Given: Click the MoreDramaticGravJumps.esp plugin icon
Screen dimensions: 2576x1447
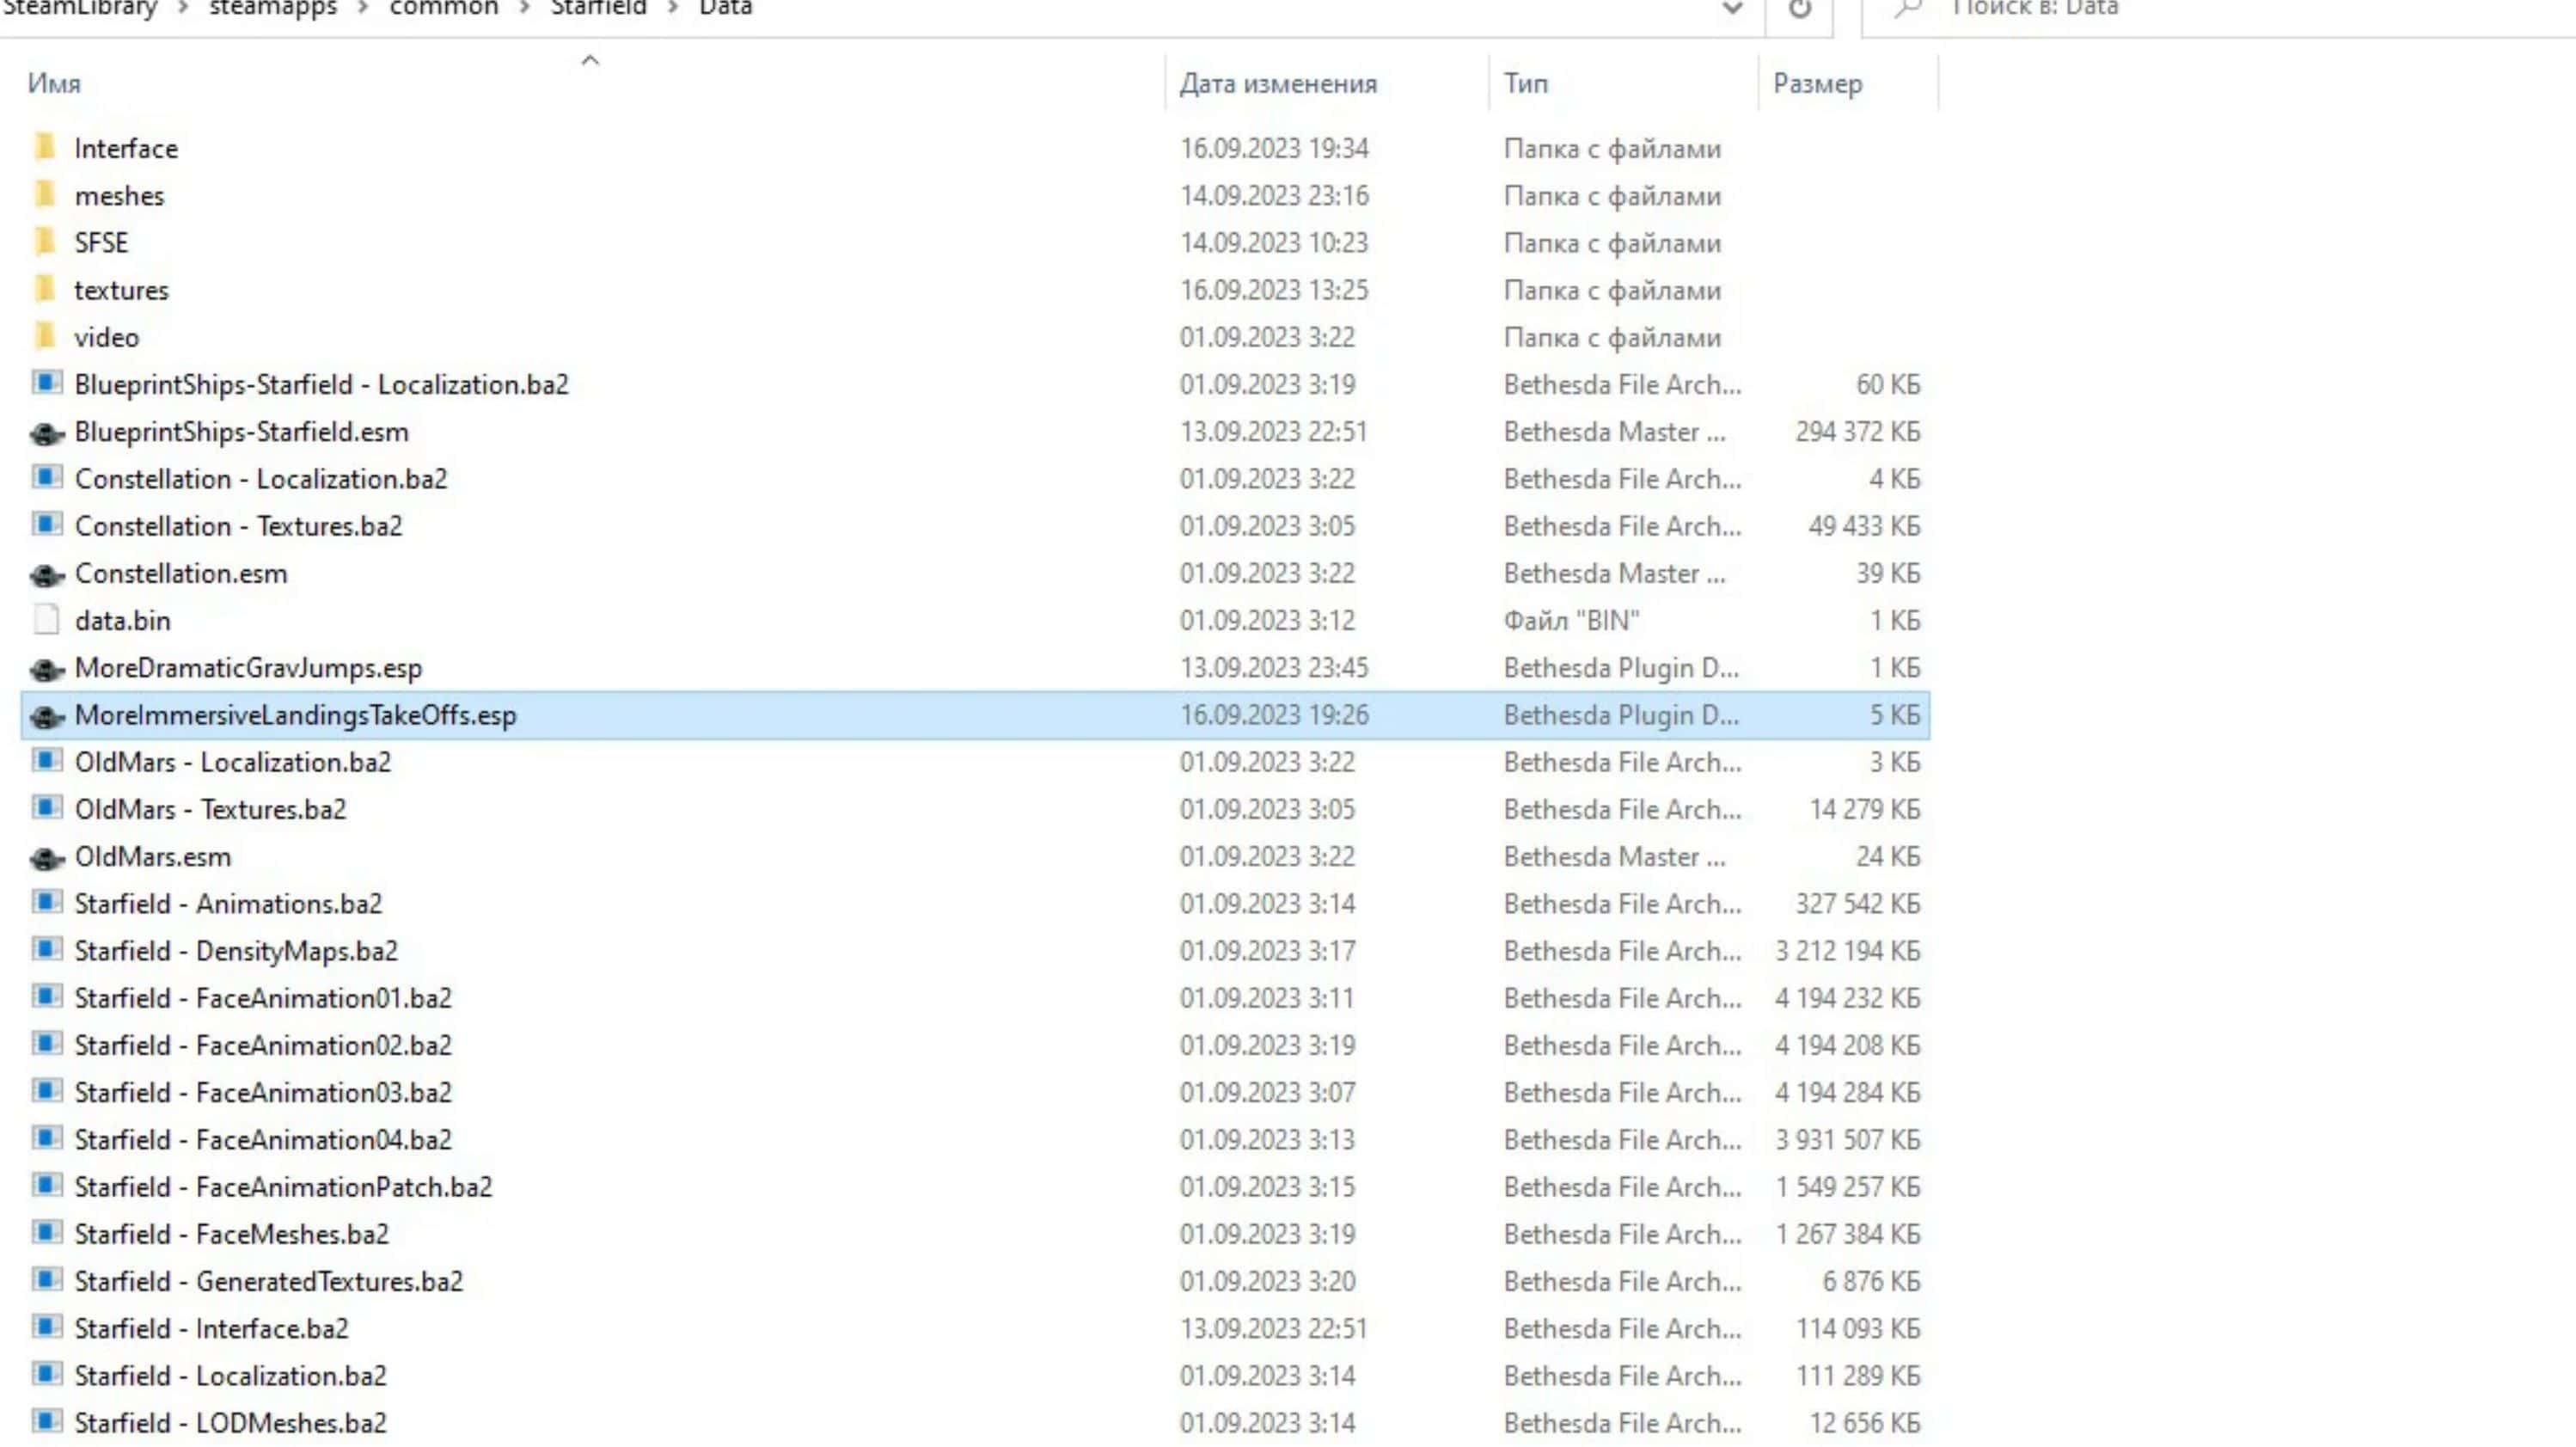Looking at the screenshot, I should 46,669.
